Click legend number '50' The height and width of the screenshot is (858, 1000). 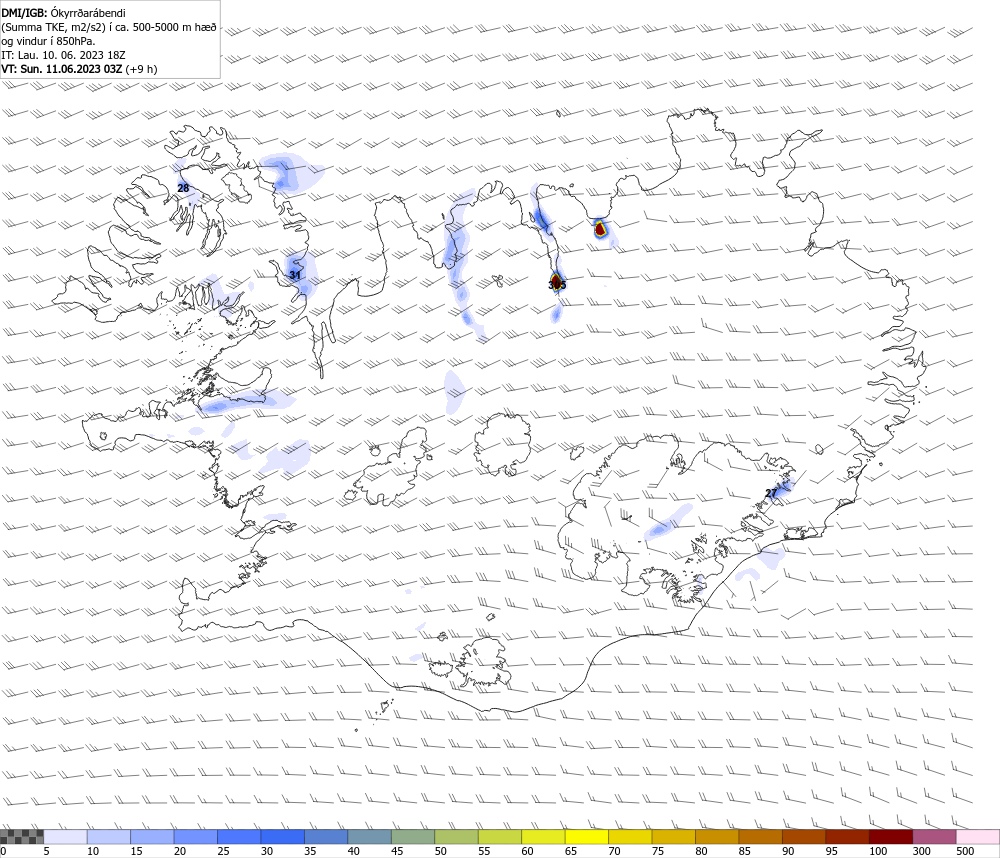(440, 851)
